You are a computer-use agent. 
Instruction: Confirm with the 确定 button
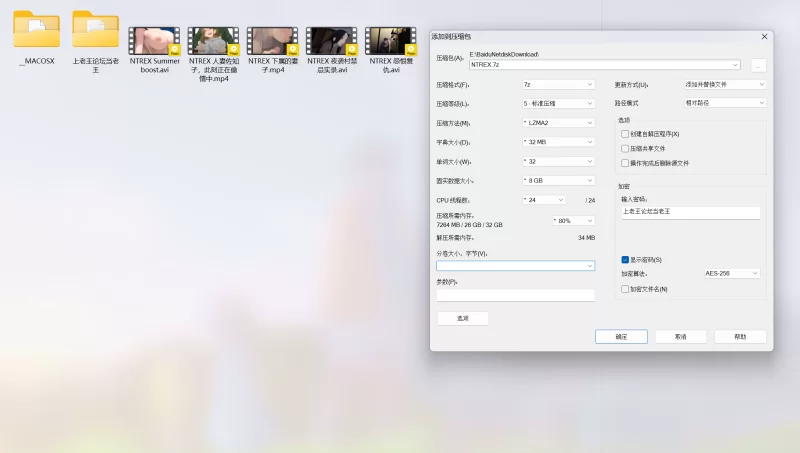click(x=621, y=337)
